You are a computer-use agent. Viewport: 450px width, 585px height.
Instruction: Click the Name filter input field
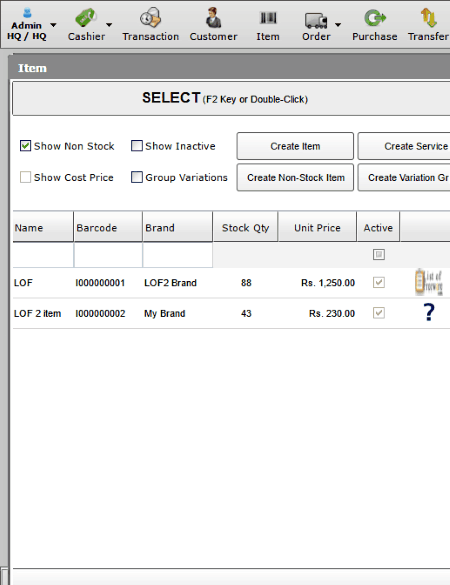(x=43, y=255)
